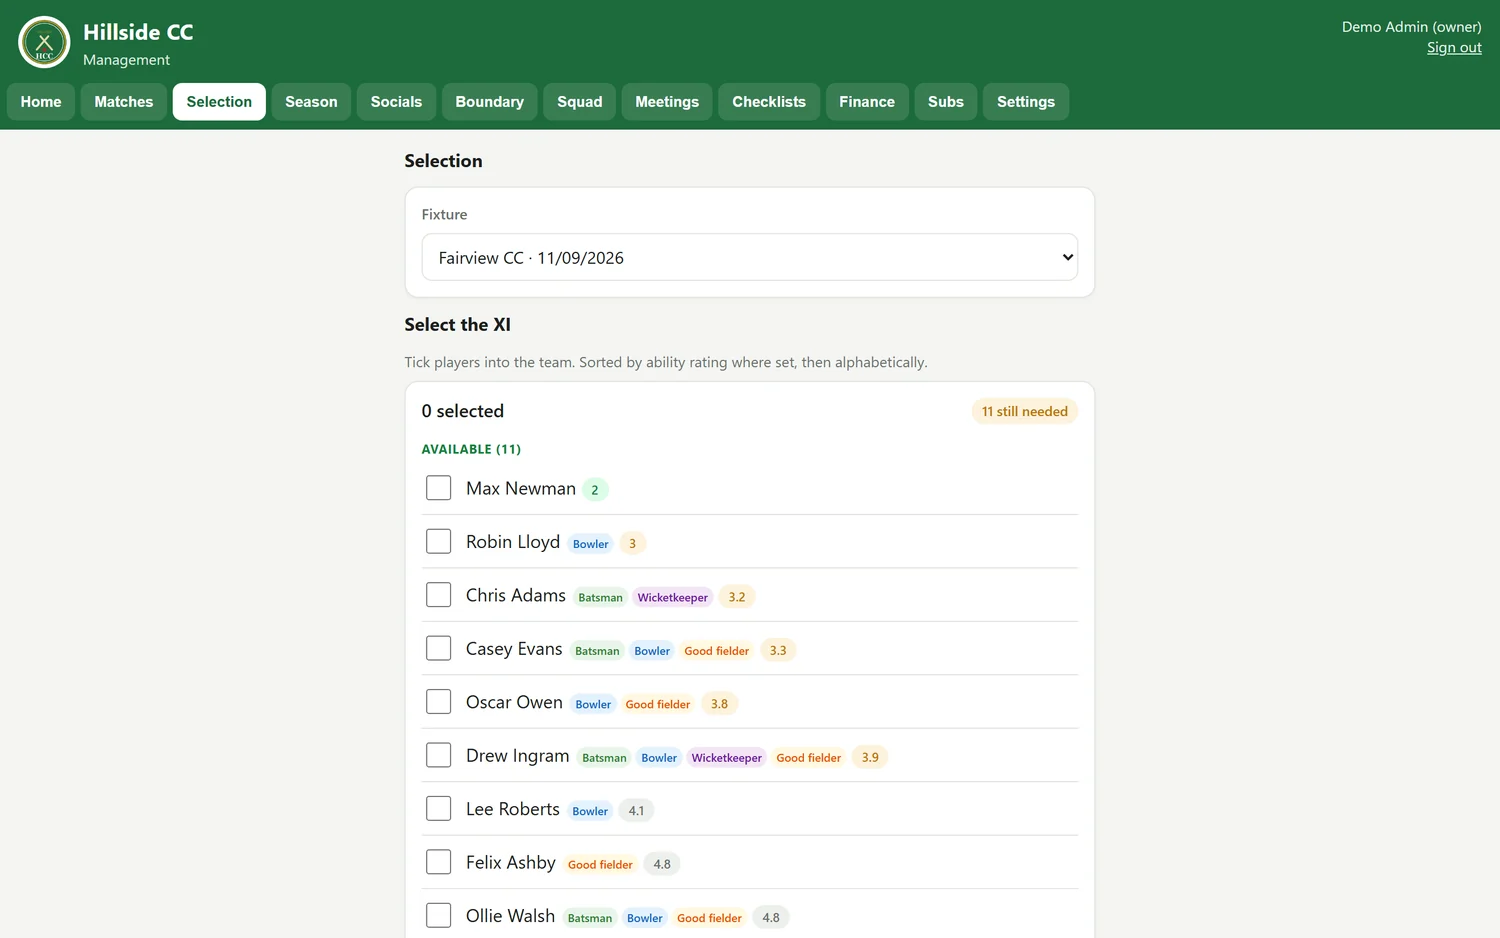
Task: Click the name 'Oscar Owen'
Action: click(x=514, y=702)
